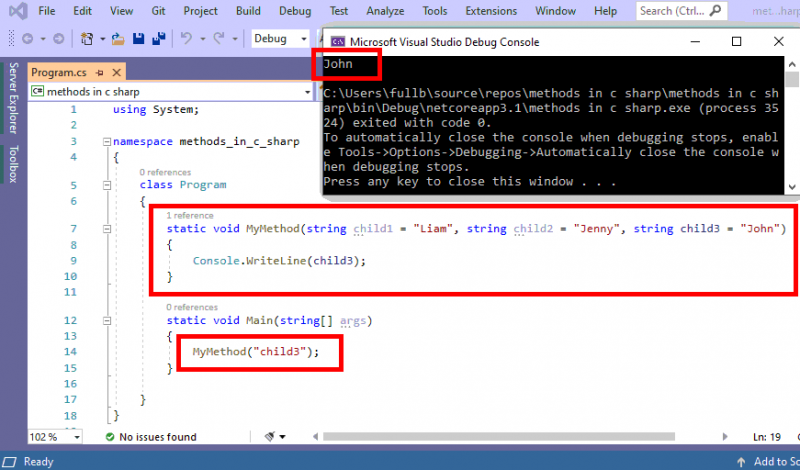Click the code cleanup broom icon
This screenshot has height=470, width=800.
tap(271, 437)
